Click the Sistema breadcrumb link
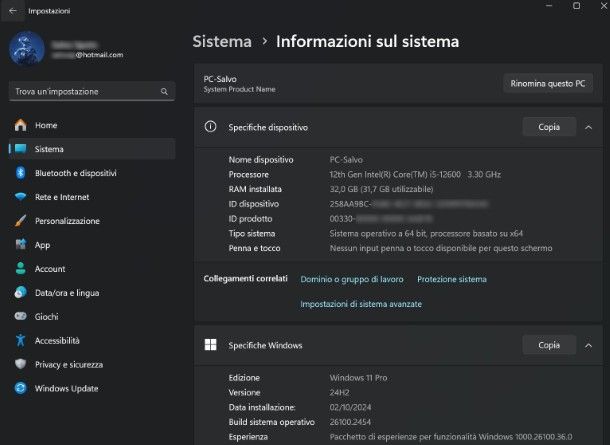This screenshot has height=445, width=610. click(x=222, y=42)
